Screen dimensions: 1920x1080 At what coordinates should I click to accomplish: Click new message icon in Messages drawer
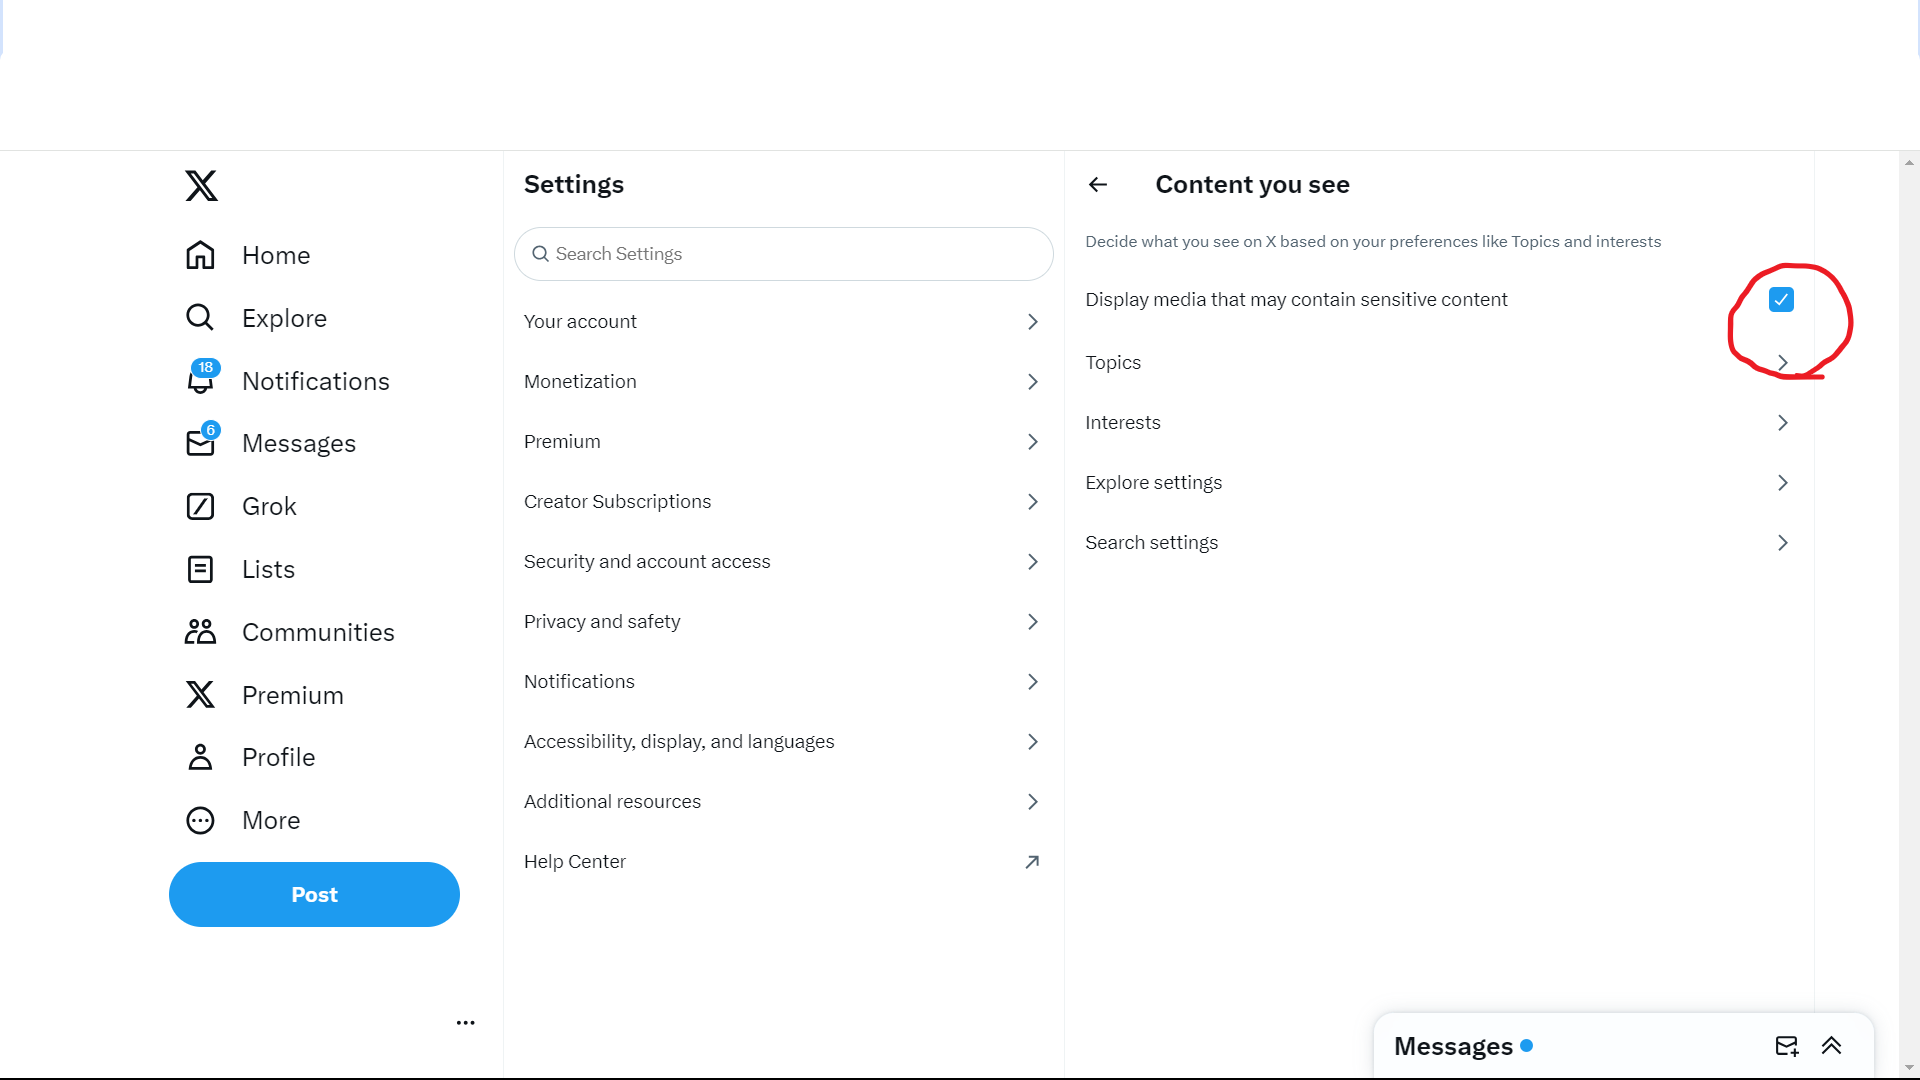[1786, 1046]
